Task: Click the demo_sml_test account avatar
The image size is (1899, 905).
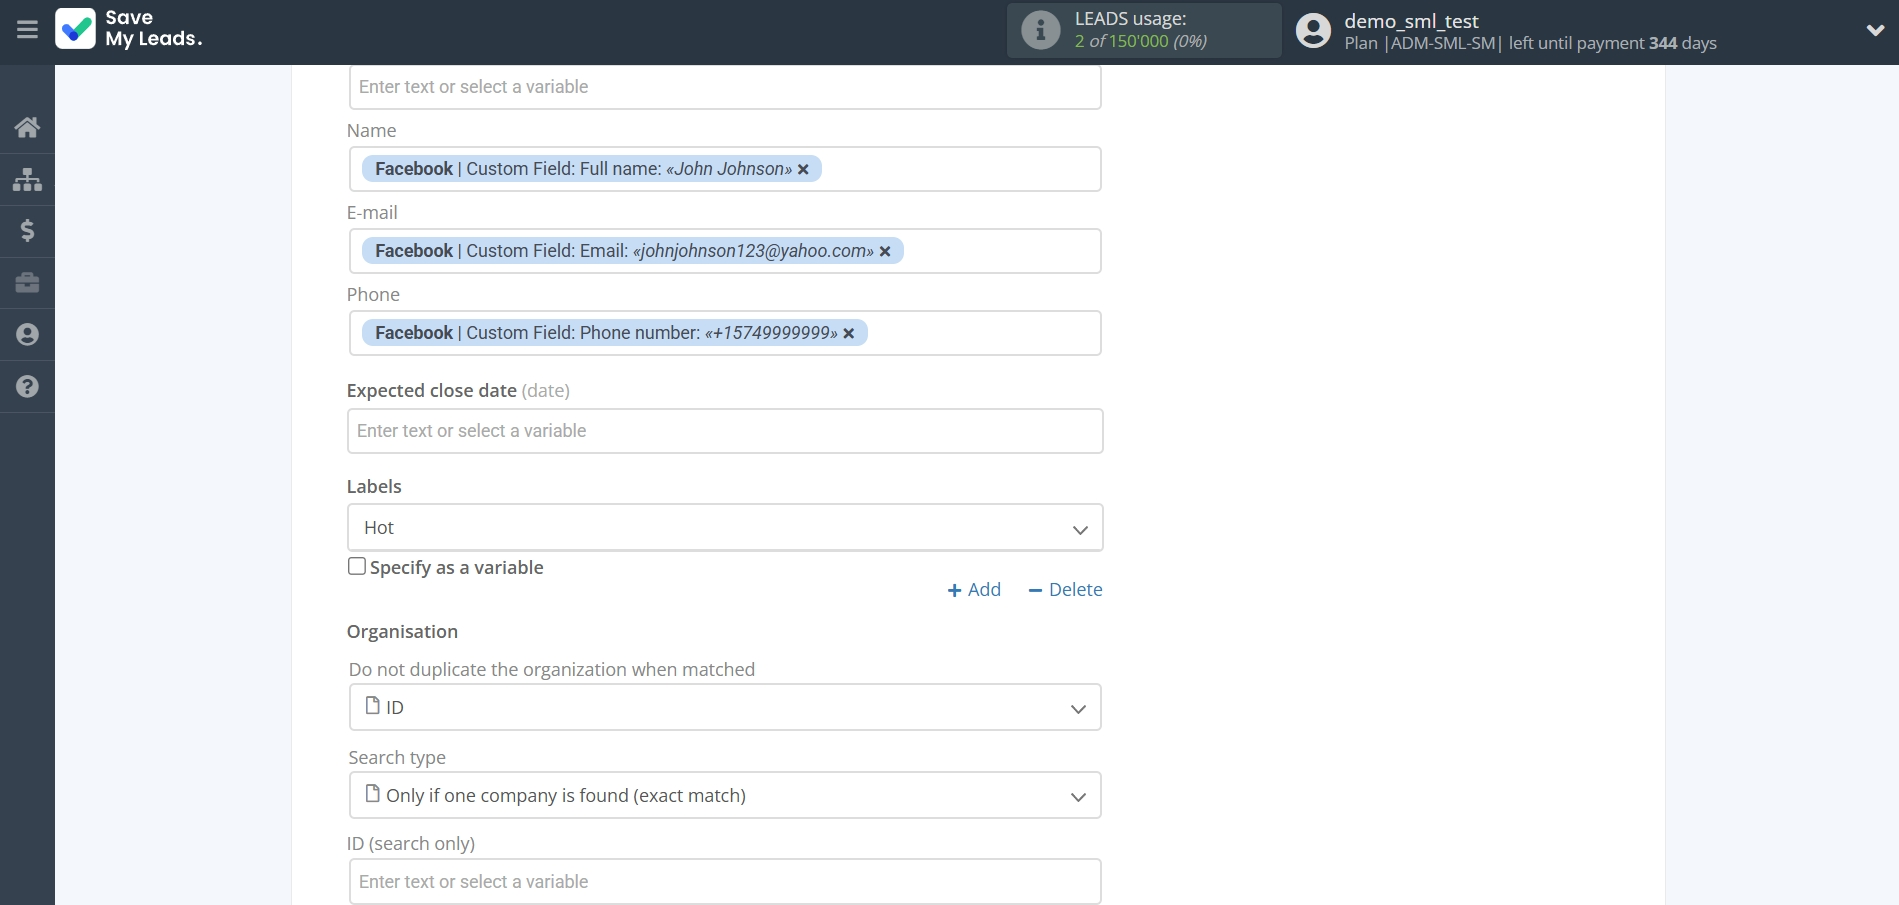Action: 1311,31
